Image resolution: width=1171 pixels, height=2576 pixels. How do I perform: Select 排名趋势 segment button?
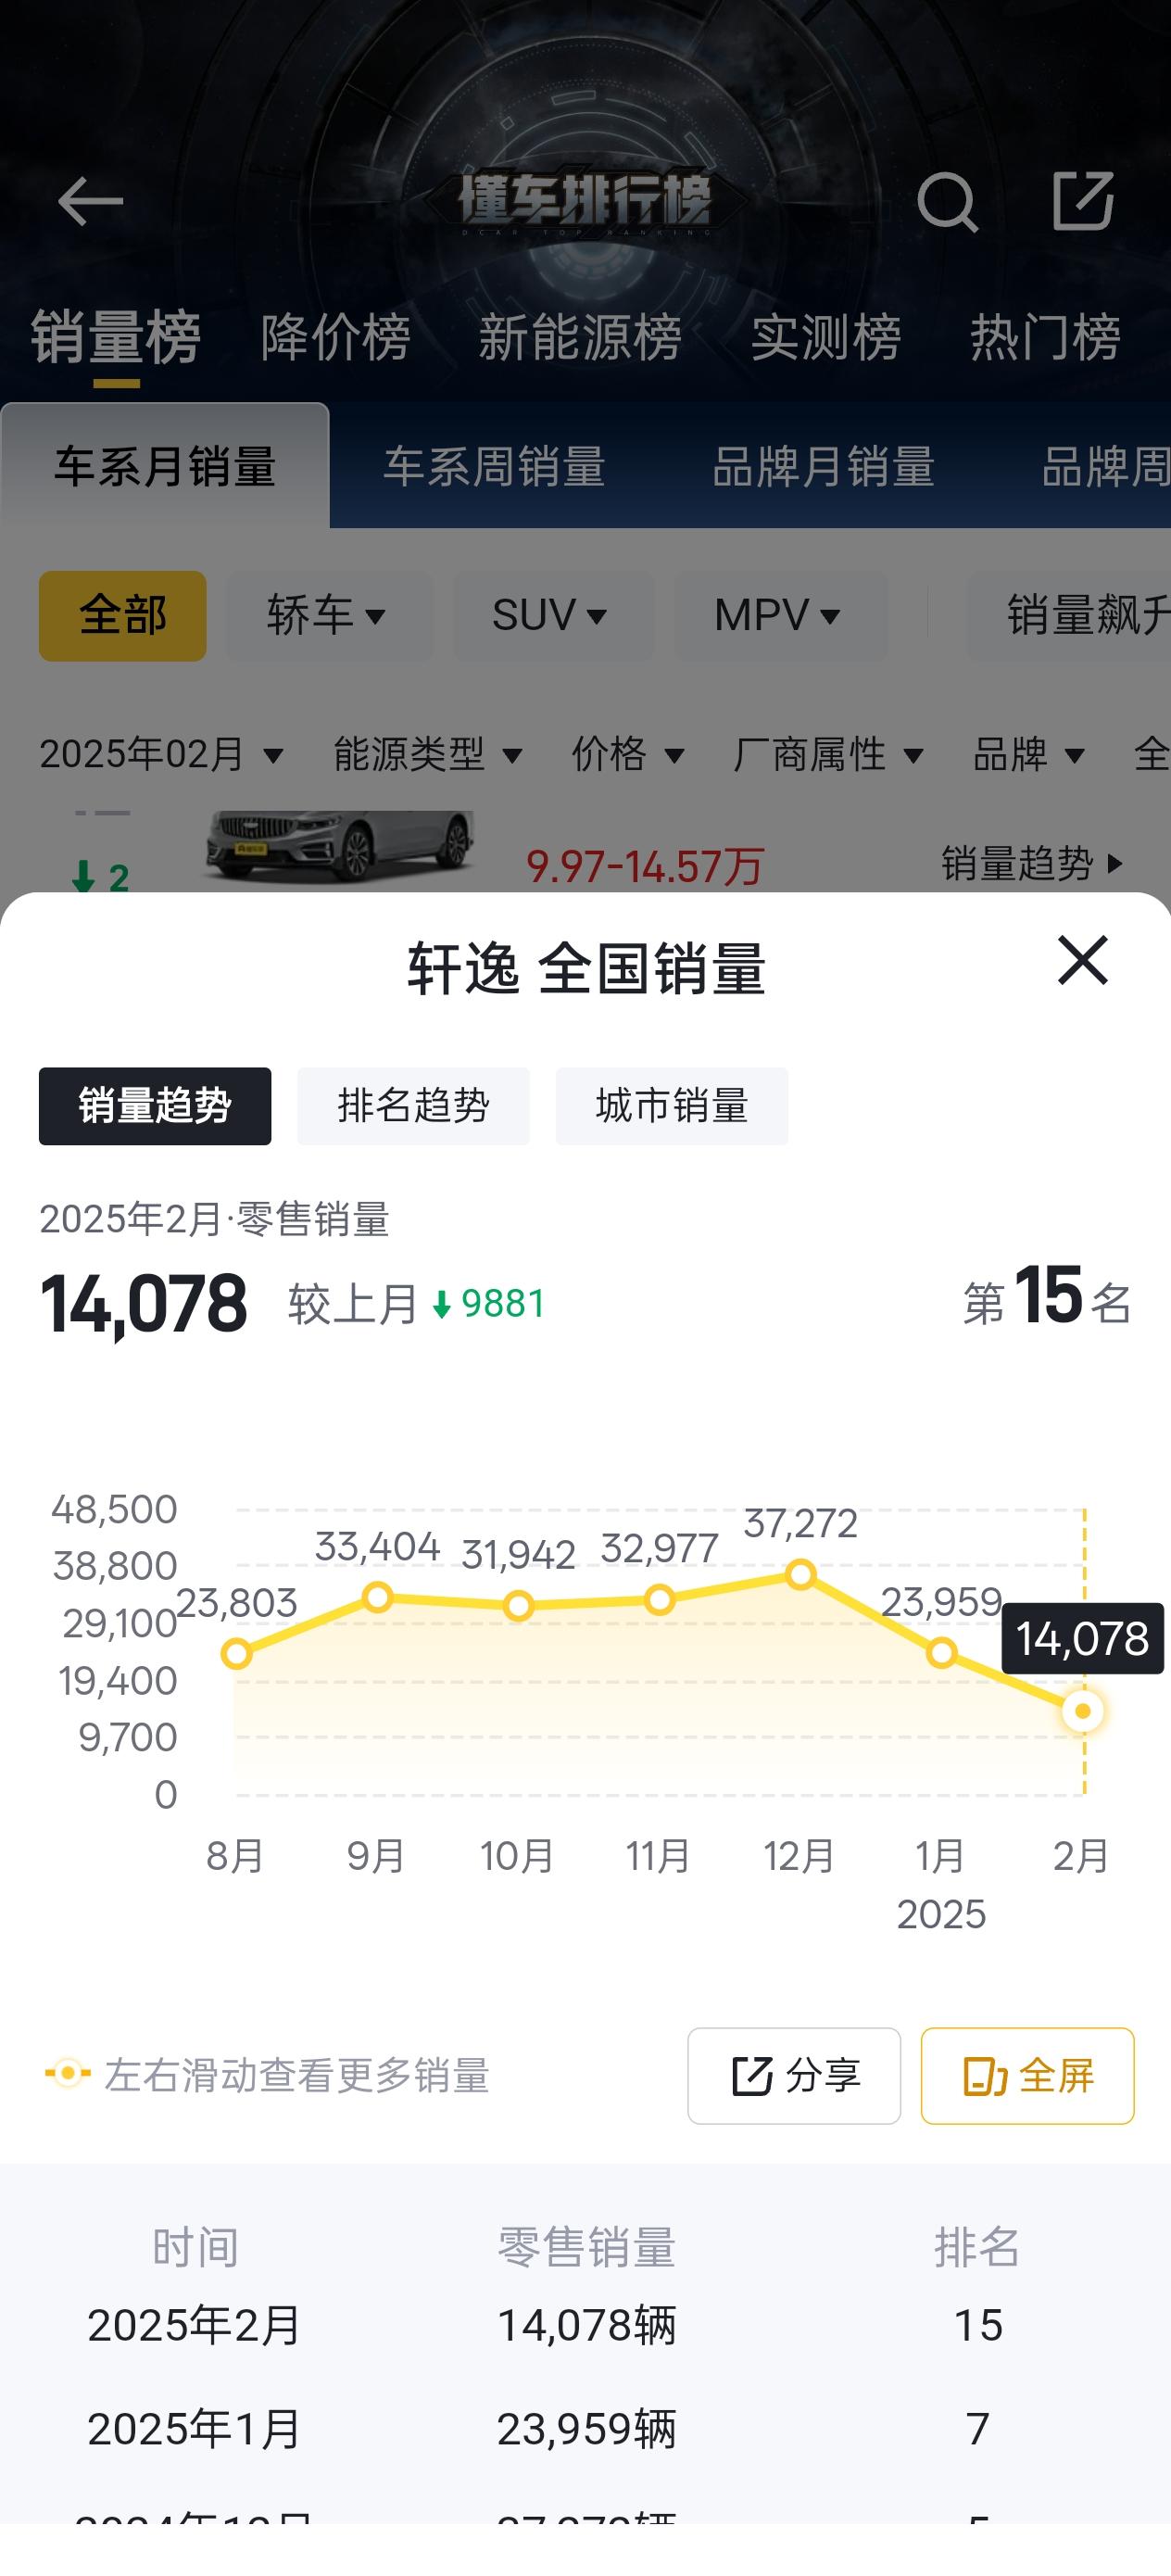(x=413, y=1106)
